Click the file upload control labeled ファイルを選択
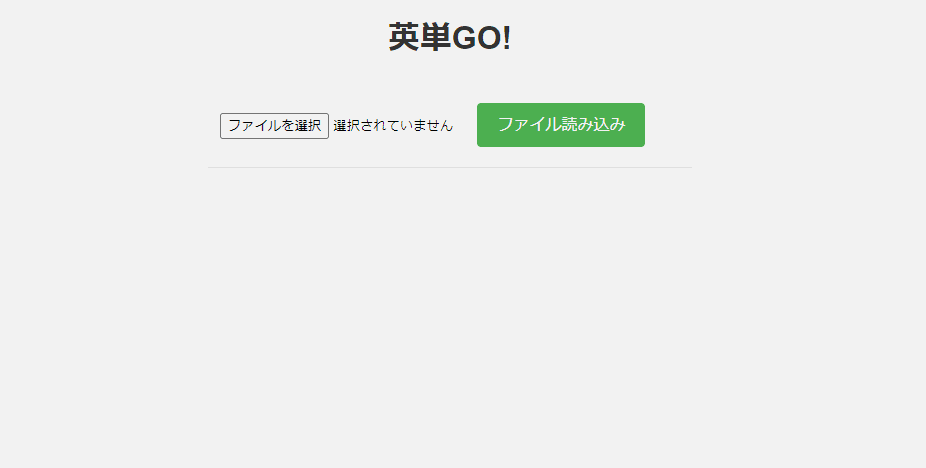Image resolution: width=926 pixels, height=468 pixels. click(x=337, y=126)
